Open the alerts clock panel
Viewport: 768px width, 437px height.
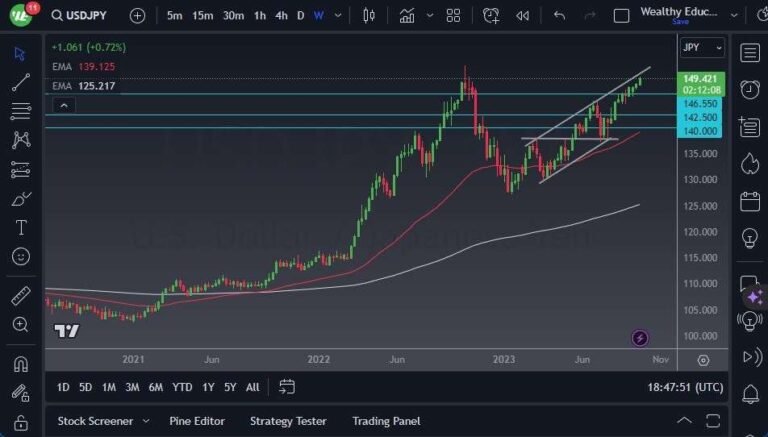[x=749, y=89]
